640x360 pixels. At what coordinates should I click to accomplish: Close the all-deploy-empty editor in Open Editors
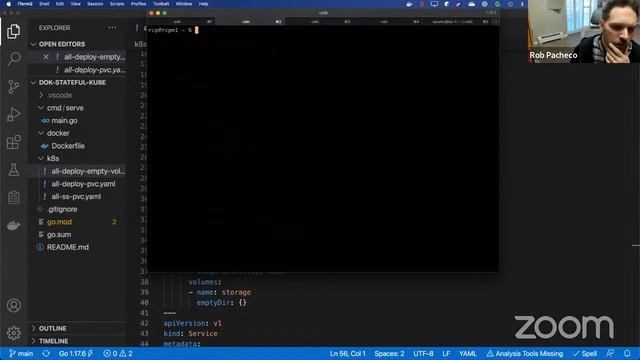(x=46, y=57)
